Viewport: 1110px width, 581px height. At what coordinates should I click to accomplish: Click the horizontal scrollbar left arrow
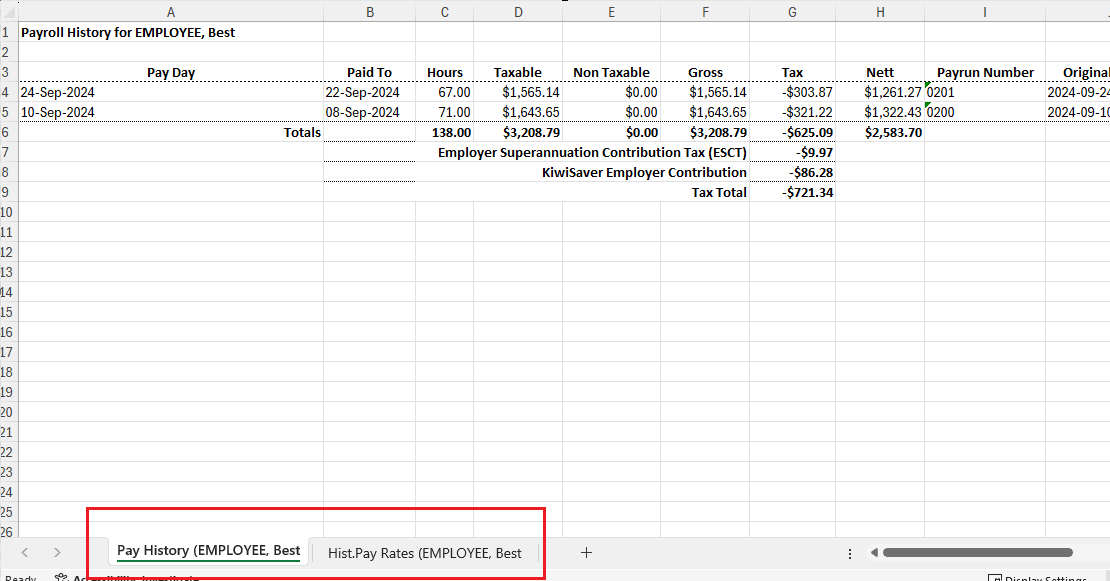click(x=874, y=553)
